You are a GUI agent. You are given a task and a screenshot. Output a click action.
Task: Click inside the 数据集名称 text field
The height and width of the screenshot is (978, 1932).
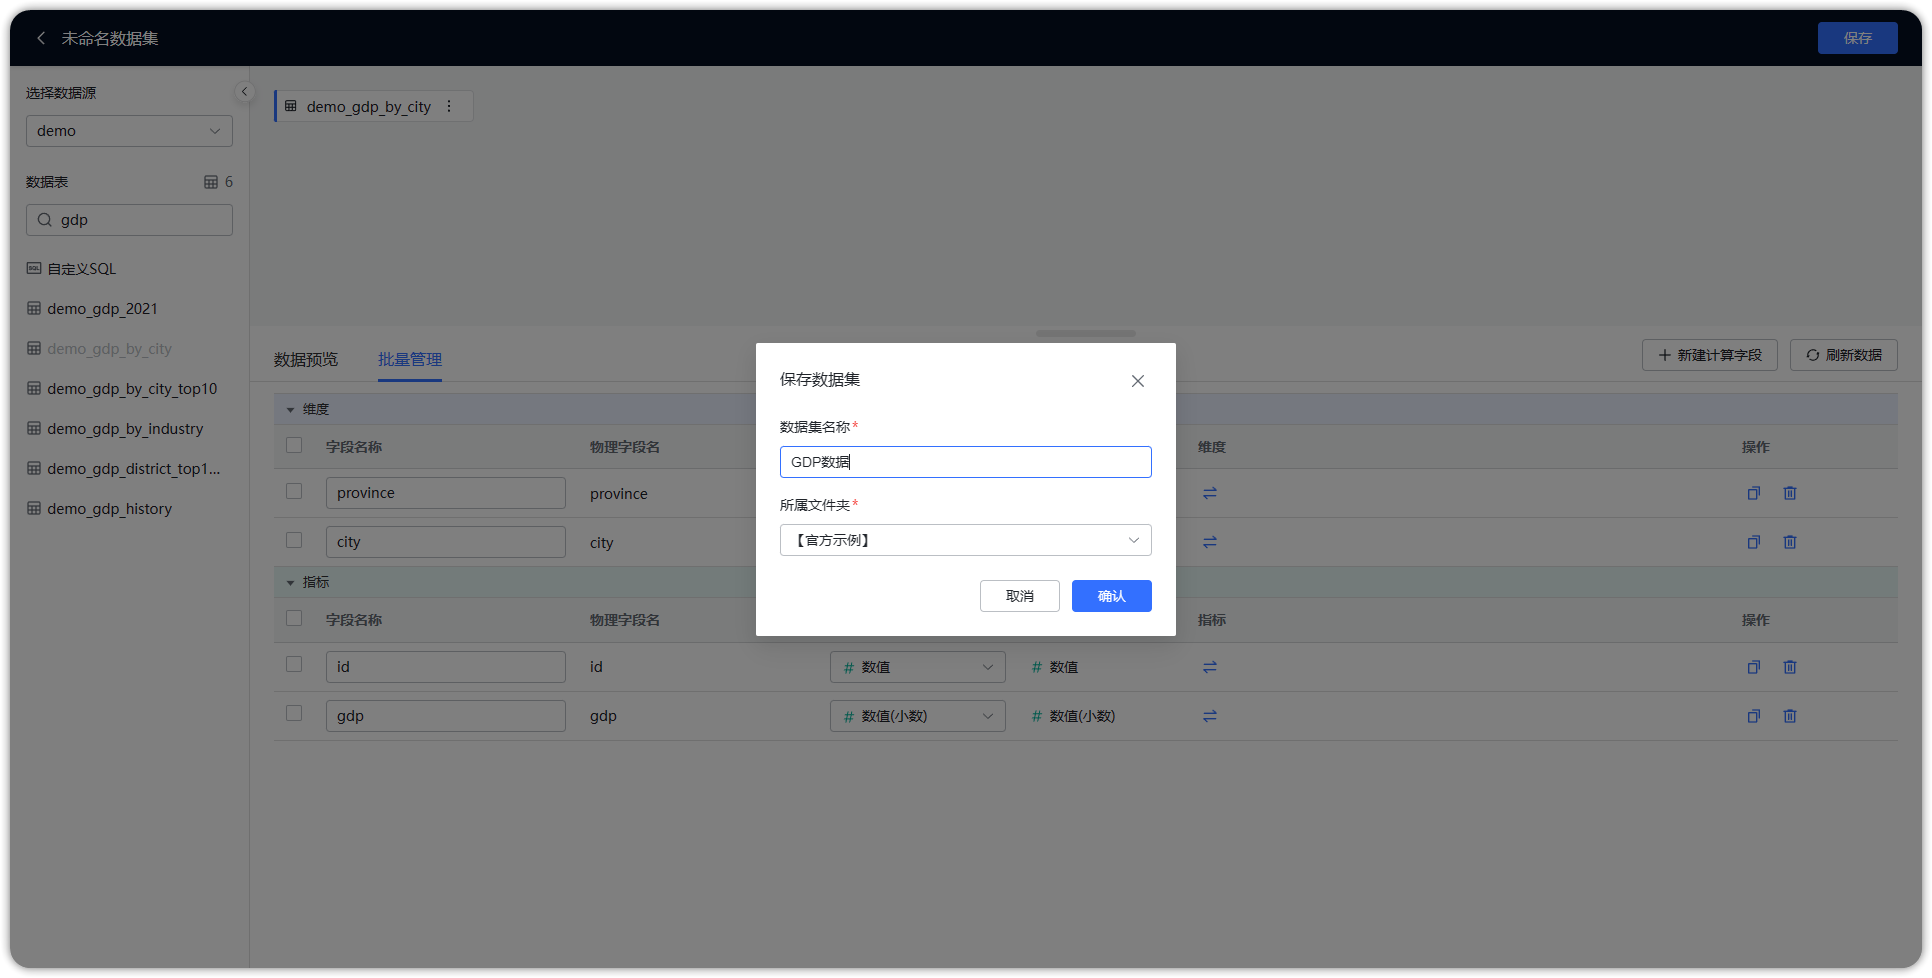tap(964, 461)
